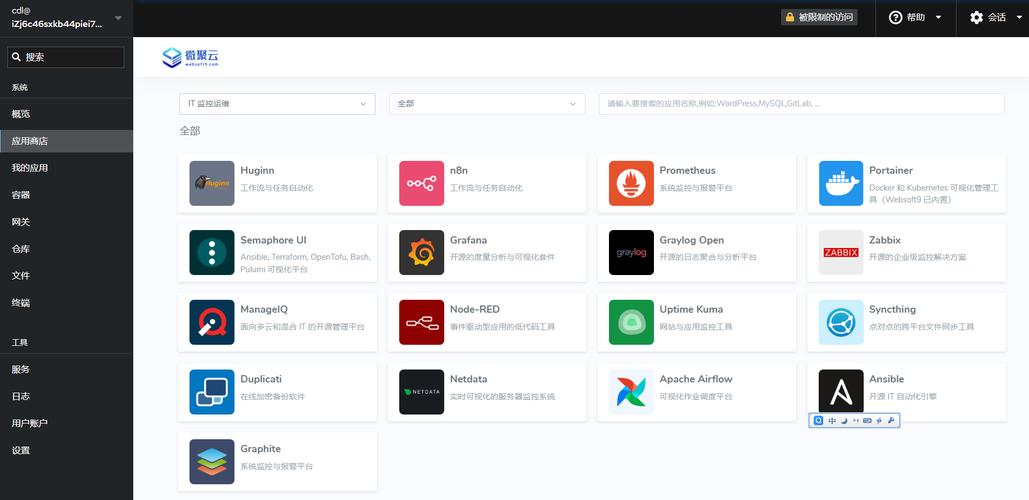Expand the IT 监控运维 category dropdown
Screen dimensions: 1029x500
click(x=277, y=104)
